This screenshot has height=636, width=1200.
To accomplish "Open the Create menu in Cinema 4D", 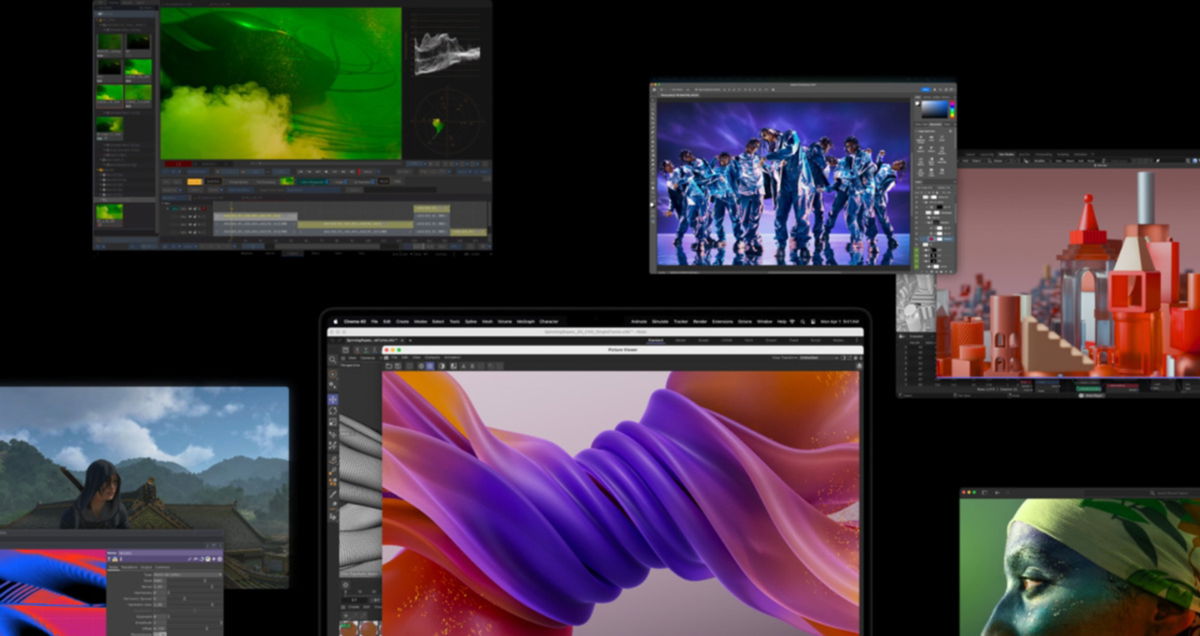I will (x=402, y=321).
